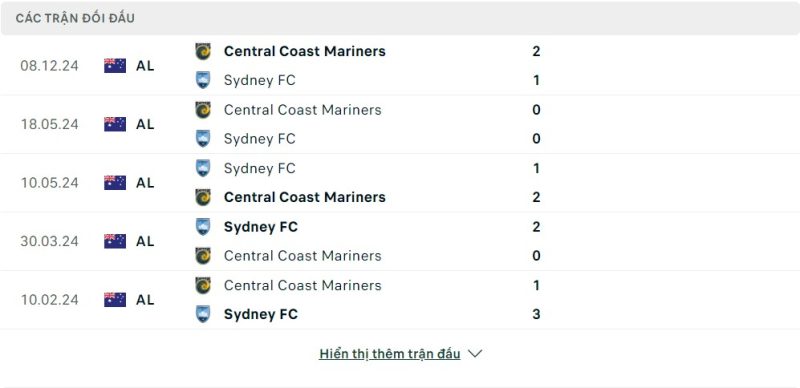Click Sydney FC crest in 10.02.24 match
This screenshot has width=800, height=388.
[x=203, y=314]
